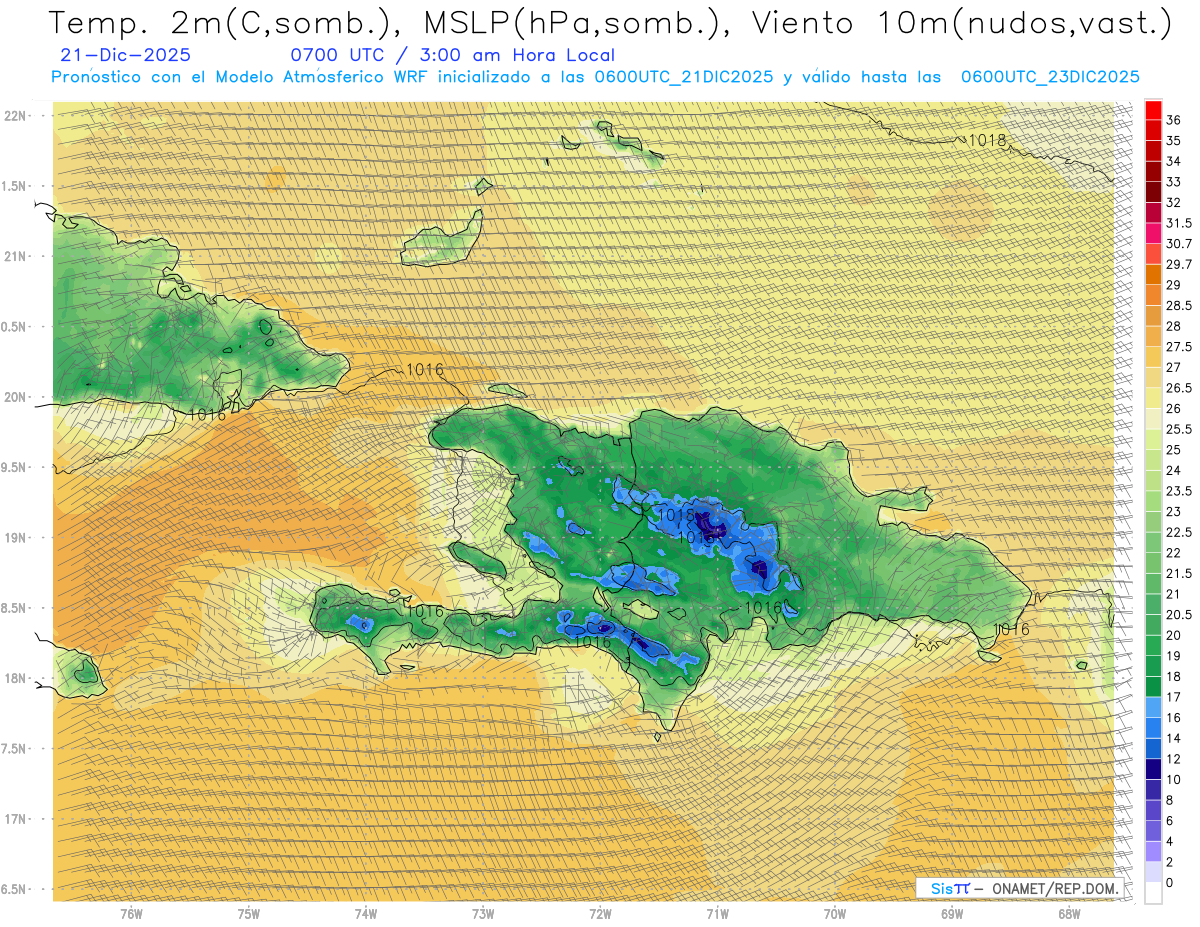The width and height of the screenshot is (1200, 927).
Task: Click the legend value 16
Action: [x=1173, y=718]
